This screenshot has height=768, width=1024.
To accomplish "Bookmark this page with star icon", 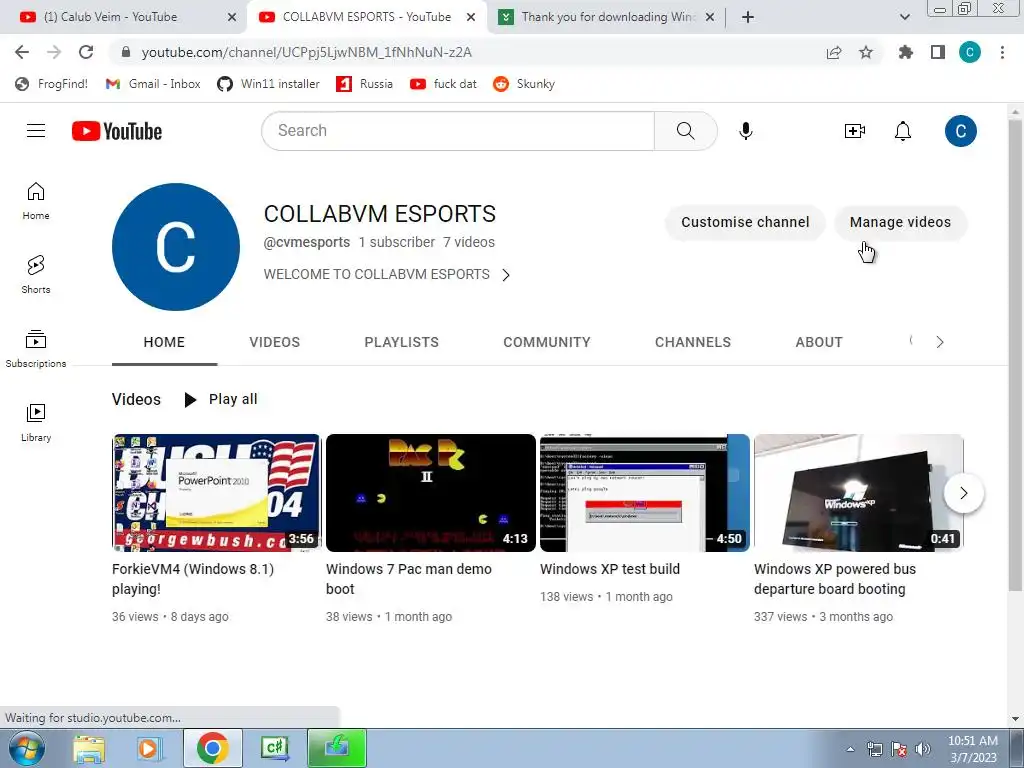I will [x=866, y=52].
